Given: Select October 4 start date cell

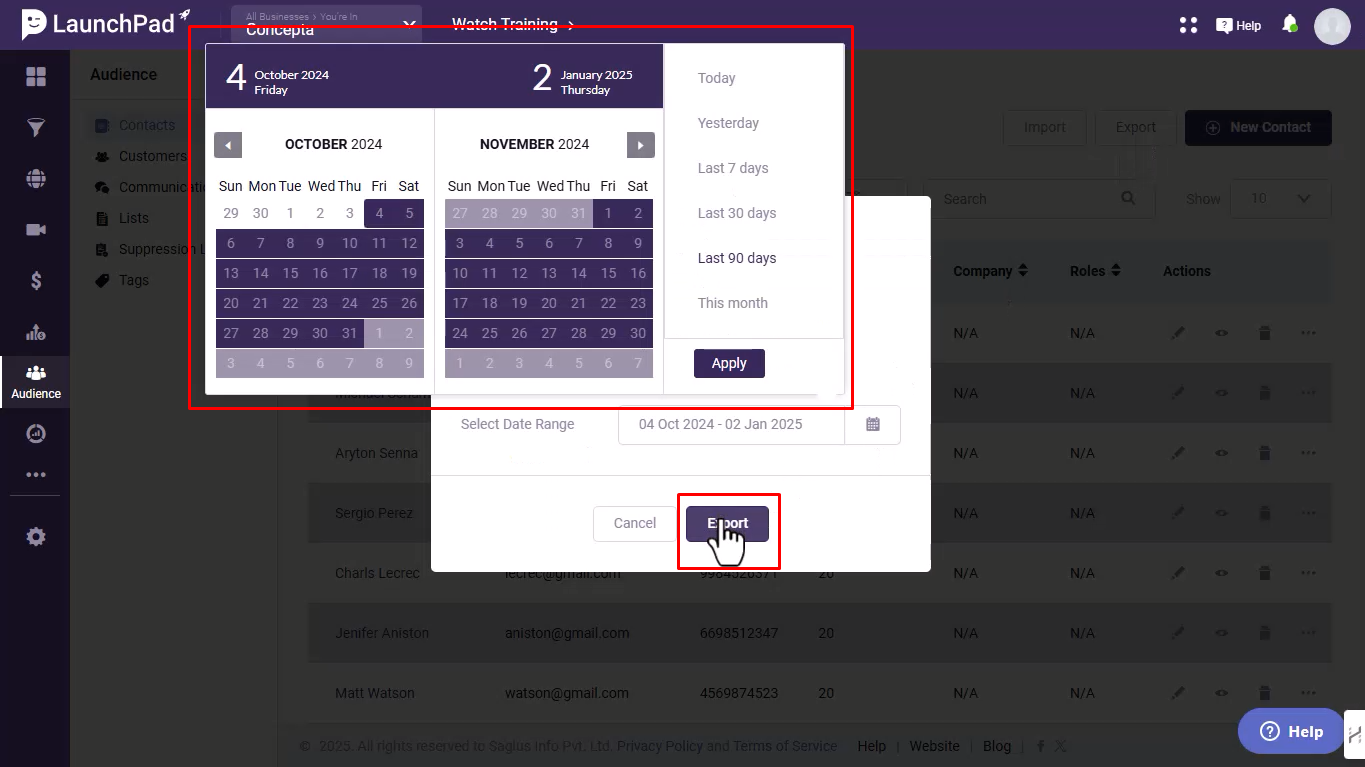Looking at the screenshot, I should pyautogui.click(x=379, y=213).
